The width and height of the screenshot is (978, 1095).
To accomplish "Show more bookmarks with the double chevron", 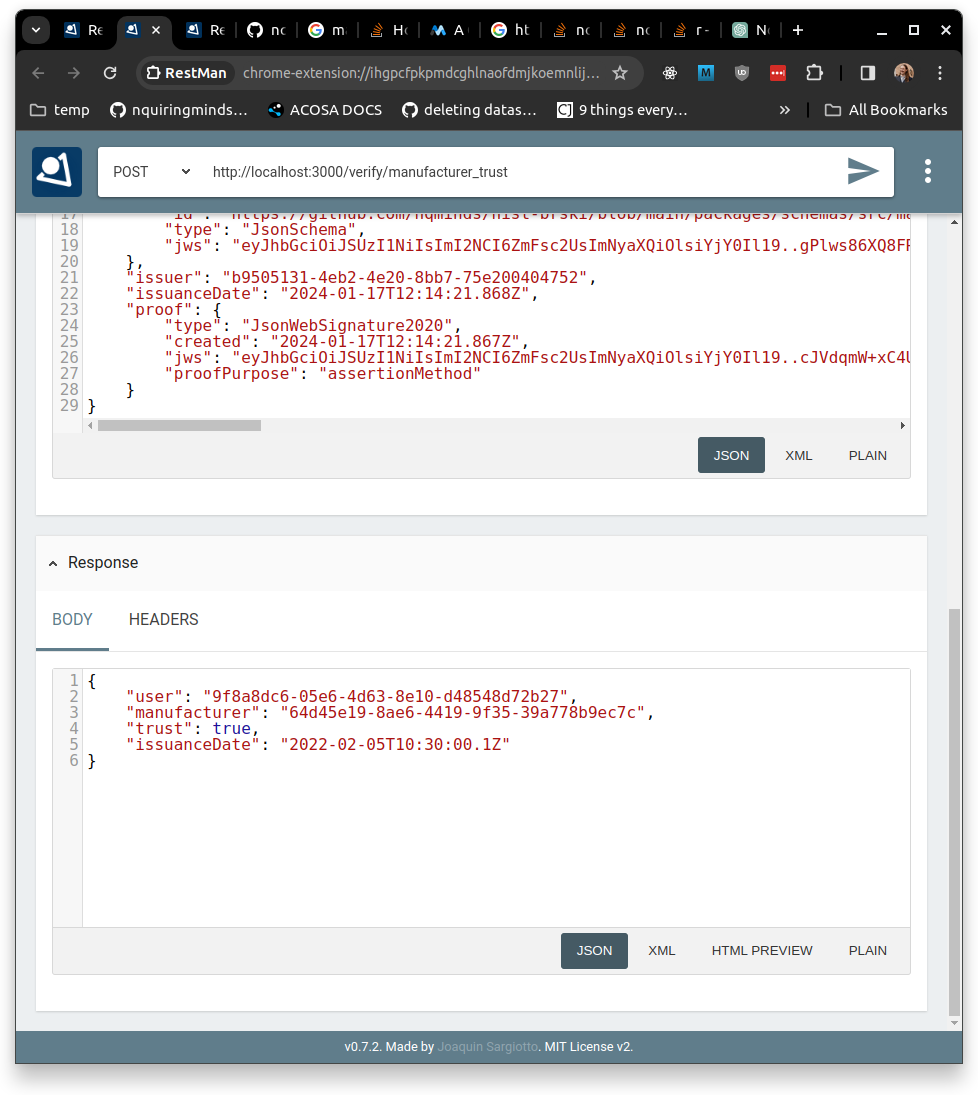I will (784, 110).
